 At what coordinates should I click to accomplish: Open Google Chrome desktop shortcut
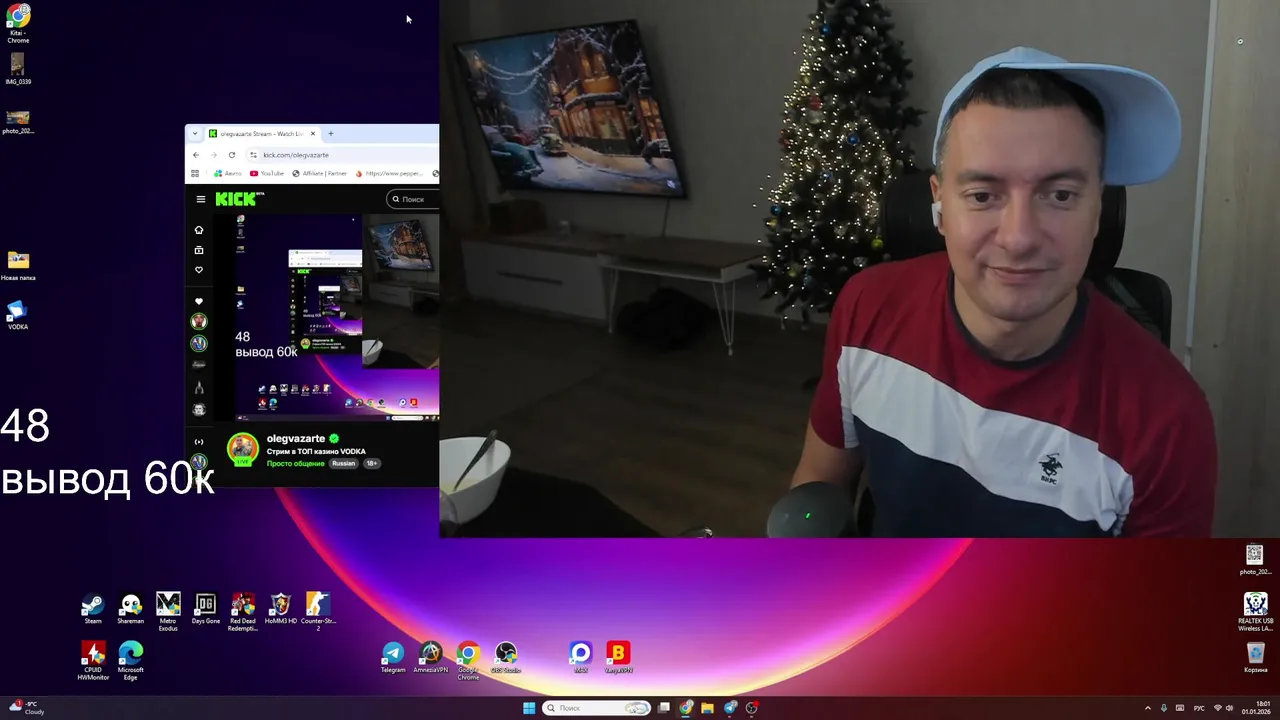point(468,661)
